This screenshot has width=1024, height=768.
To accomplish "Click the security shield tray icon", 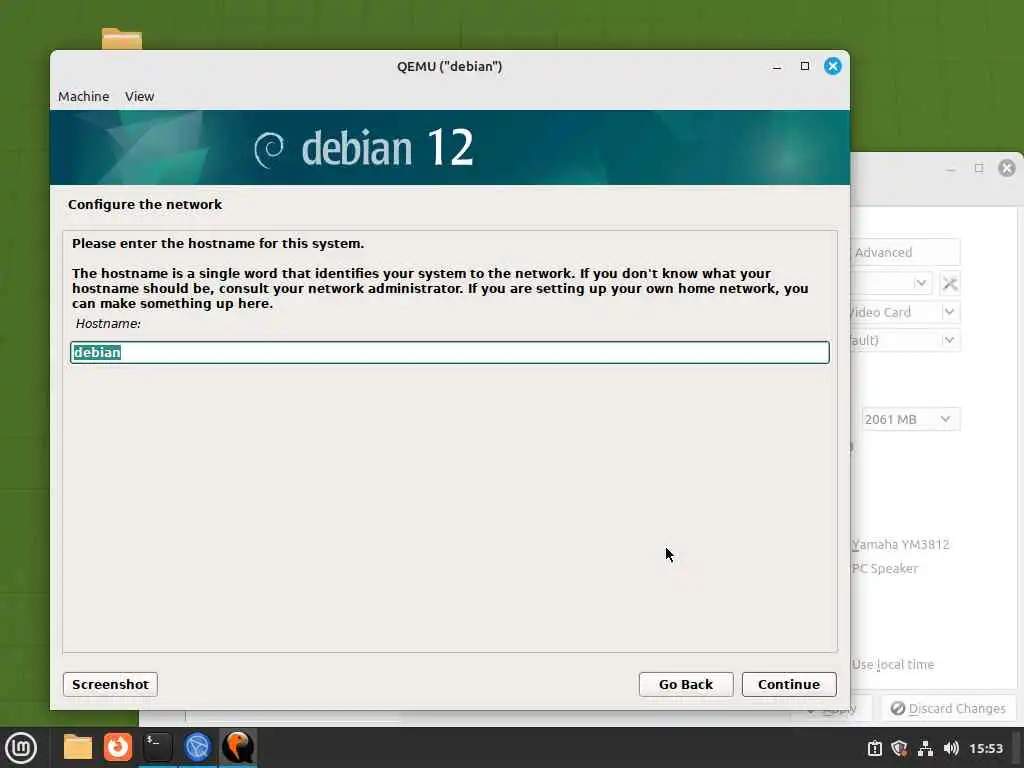I will (900, 748).
